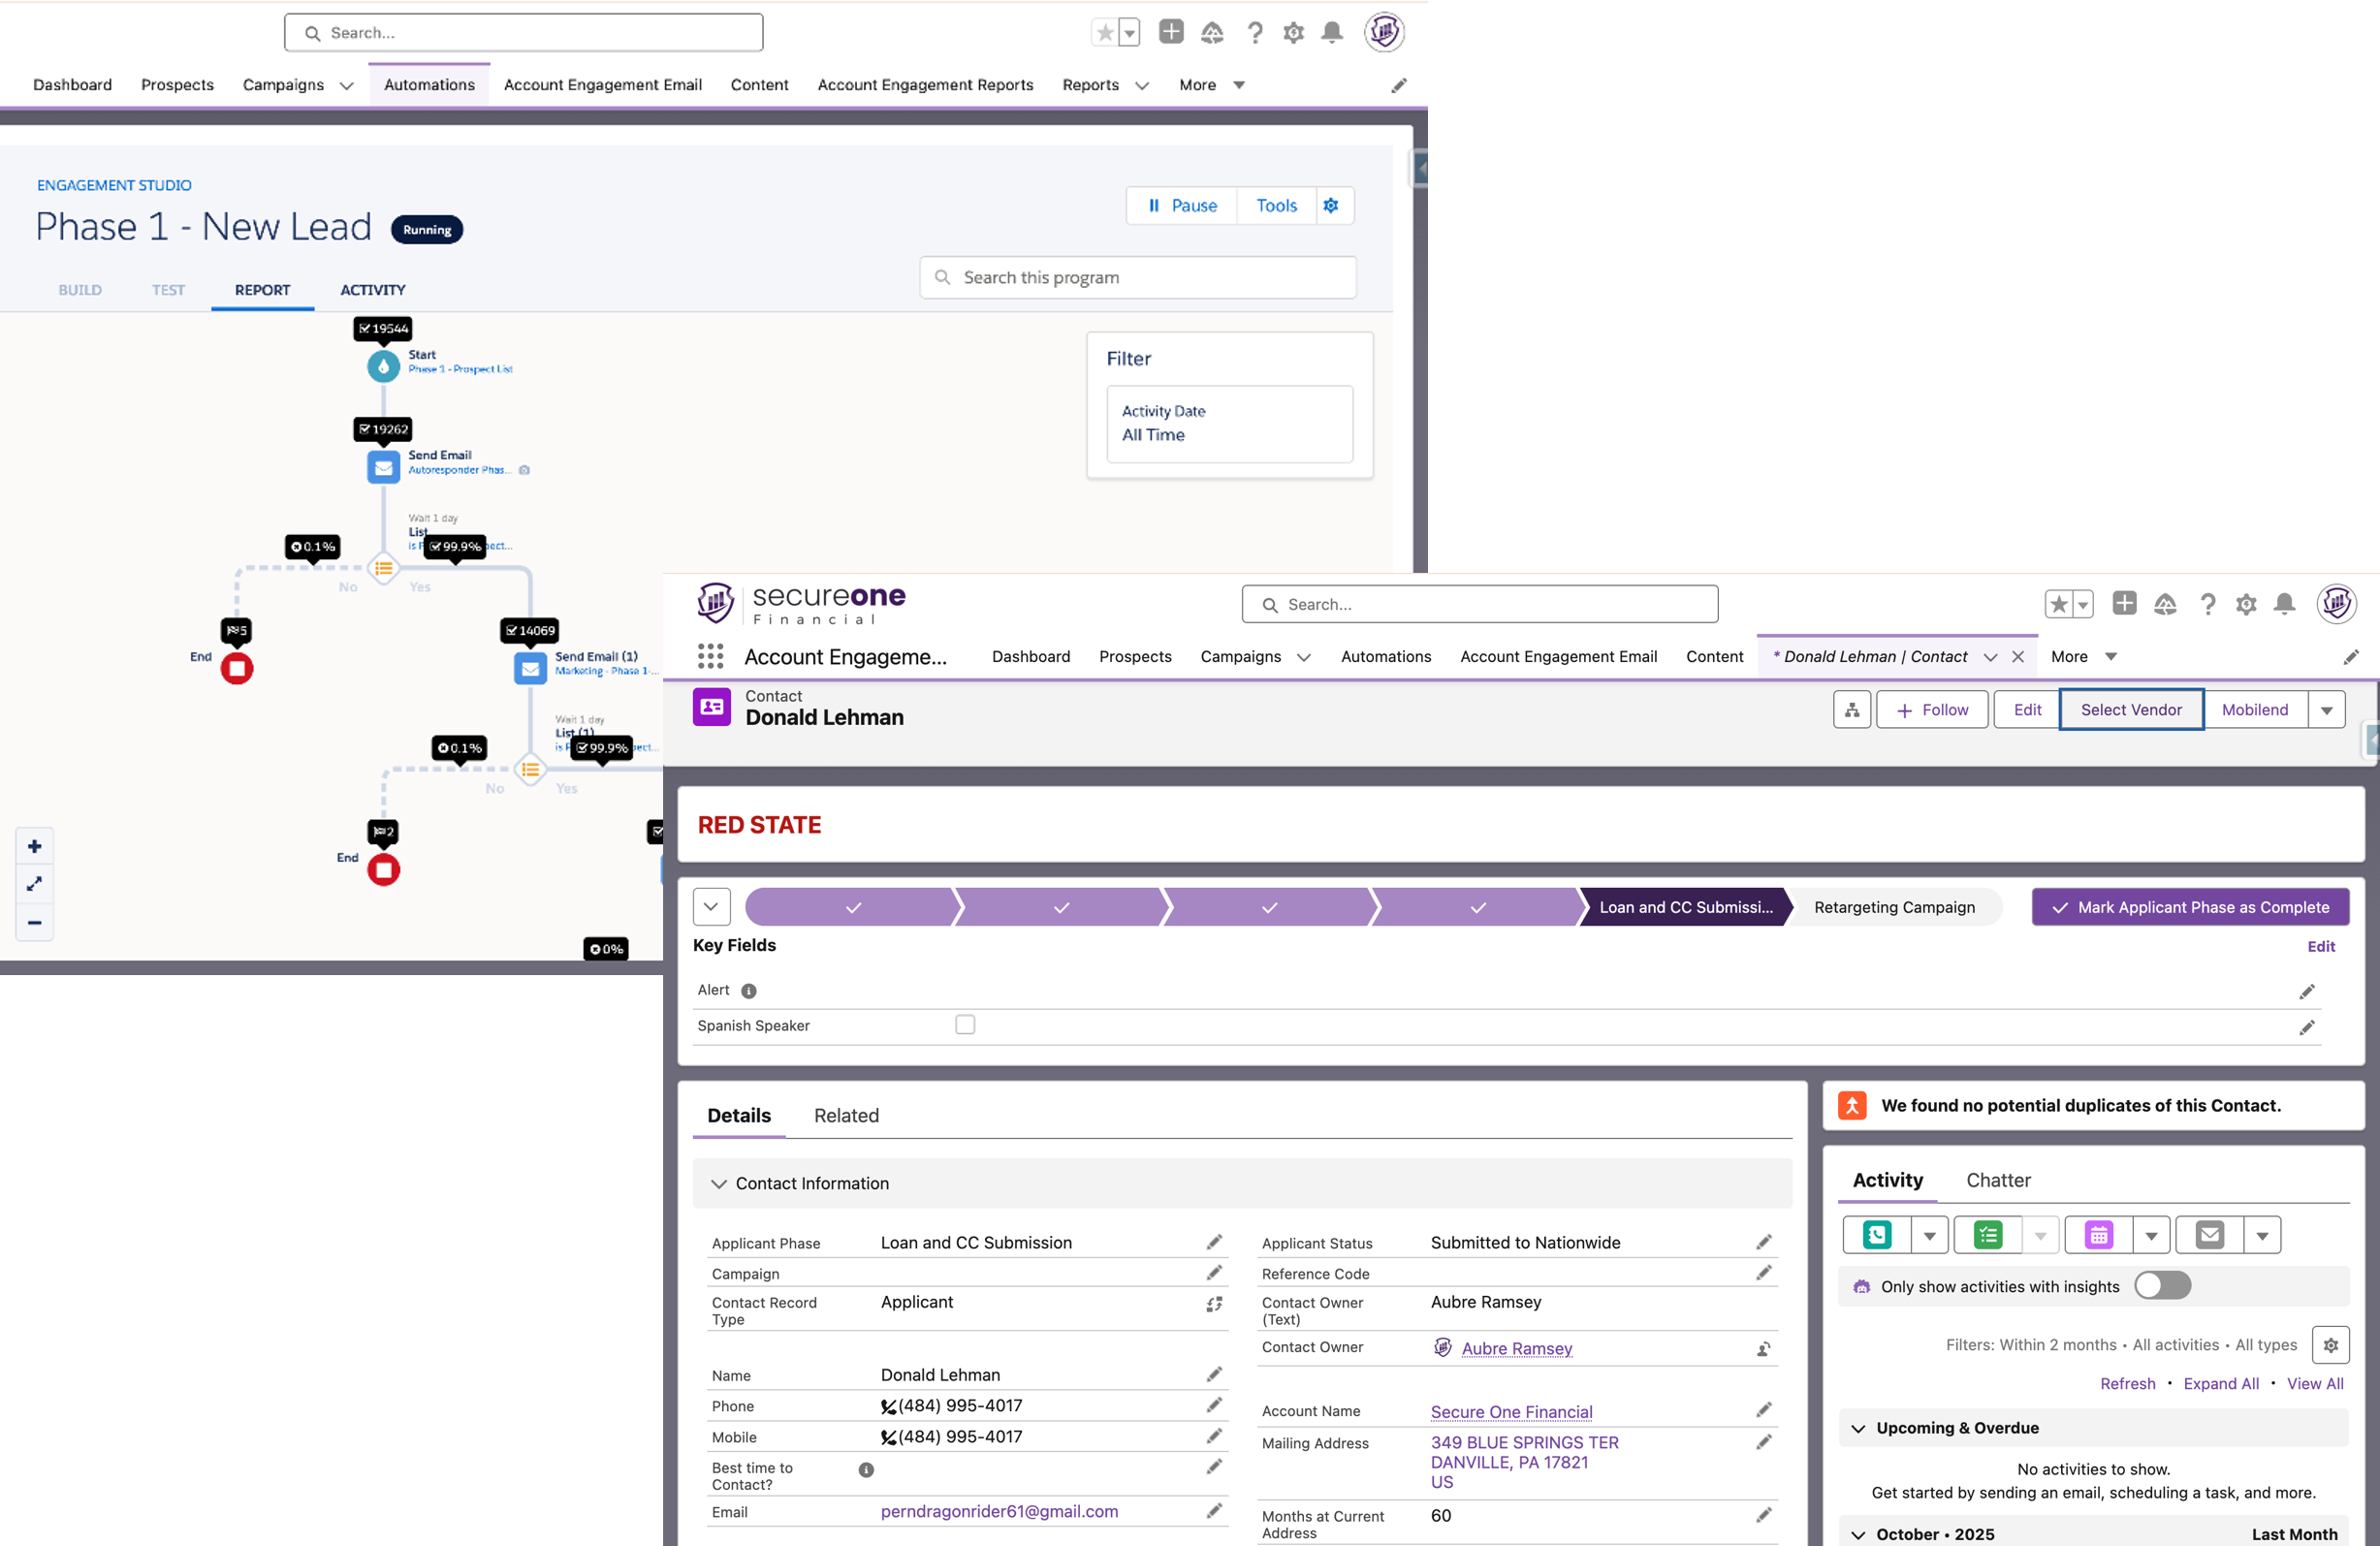2380x1546 pixels.
Task: Click the Log a Call activity icon
Action: (x=1877, y=1235)
